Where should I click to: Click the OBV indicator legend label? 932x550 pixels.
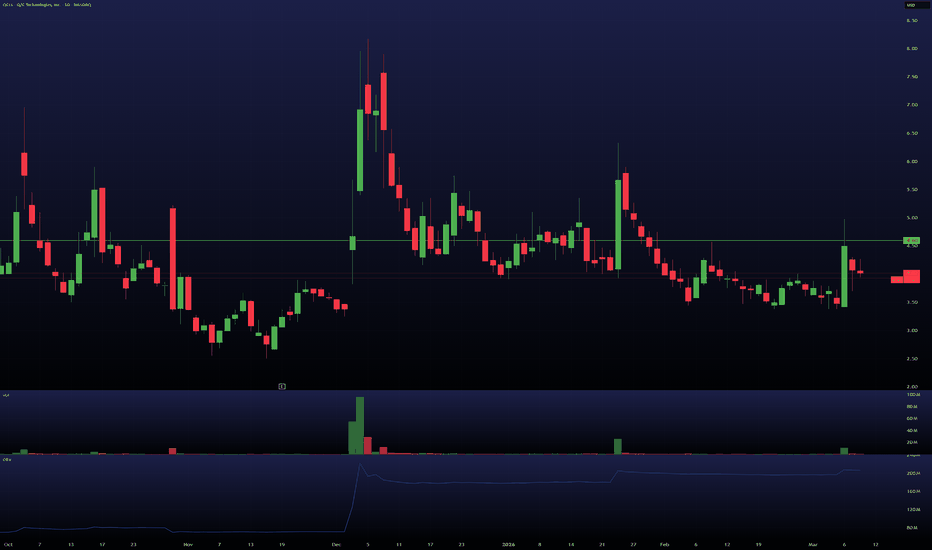pos(7,460)
